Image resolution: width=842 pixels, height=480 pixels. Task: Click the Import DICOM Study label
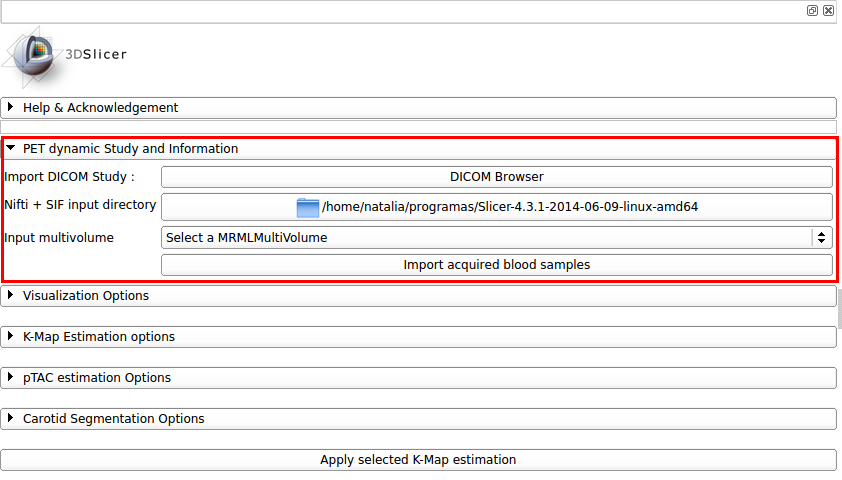[x=69, y=177]
